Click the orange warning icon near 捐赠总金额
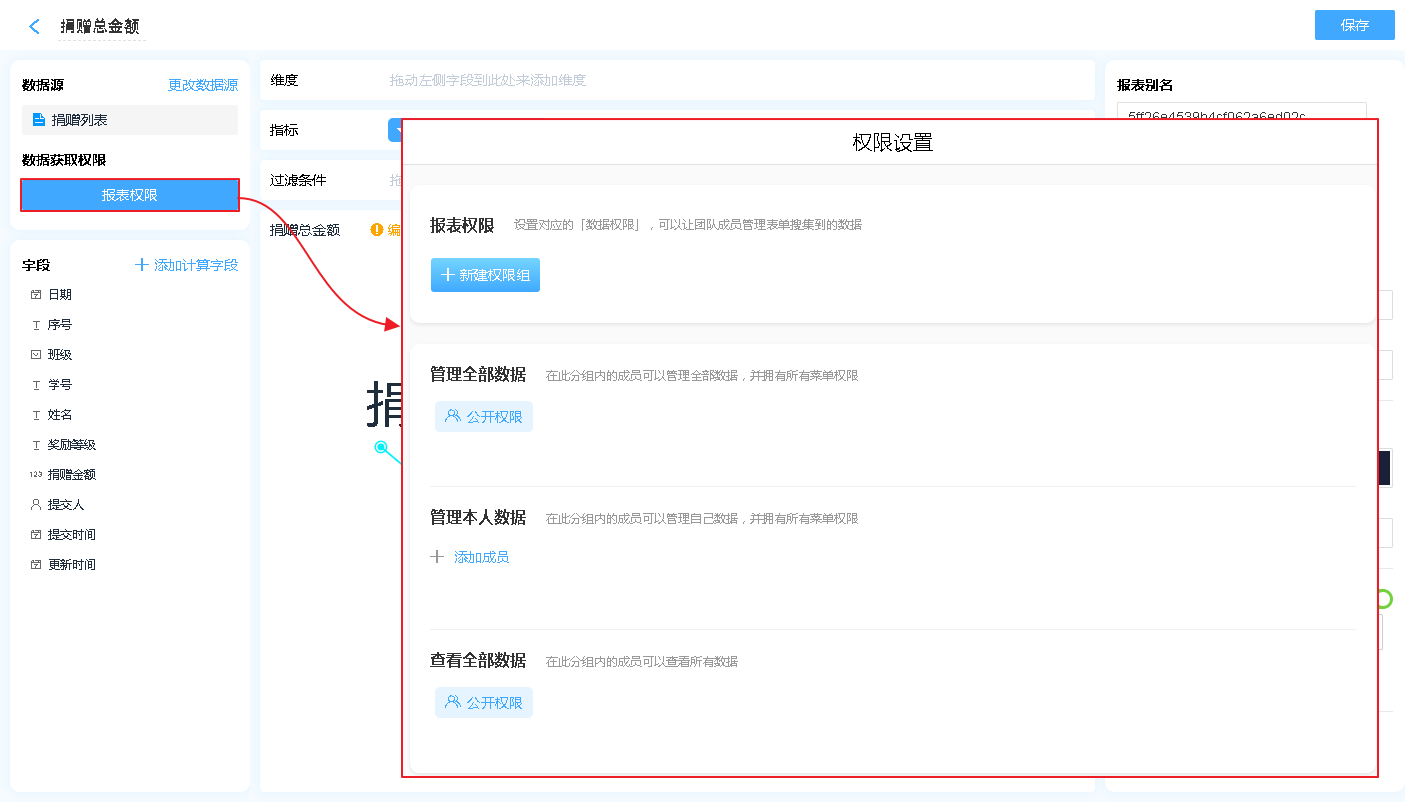 [x=377, y=230]
